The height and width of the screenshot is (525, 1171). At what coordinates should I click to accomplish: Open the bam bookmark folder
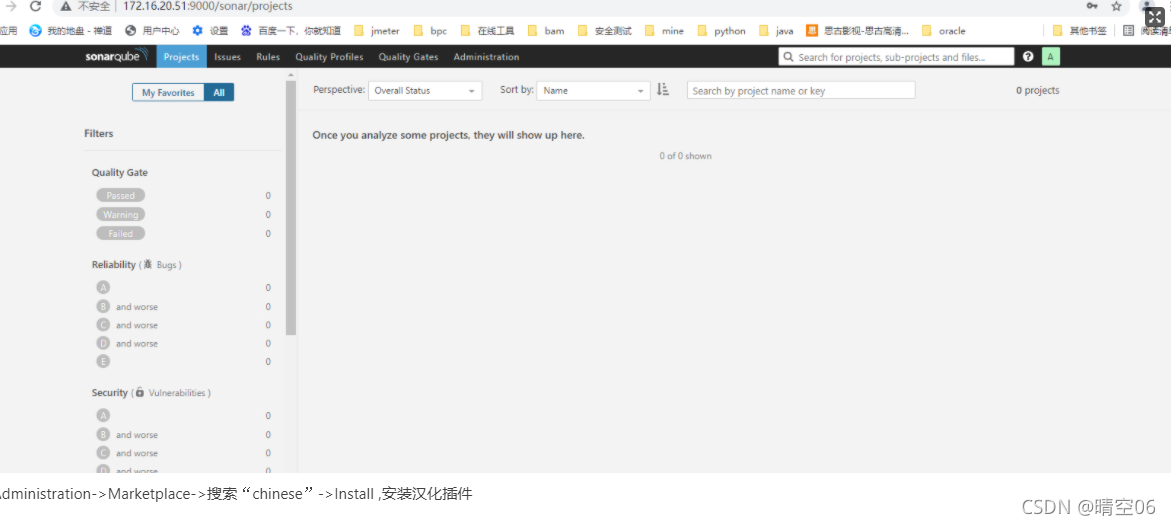(x=546, y=31)
